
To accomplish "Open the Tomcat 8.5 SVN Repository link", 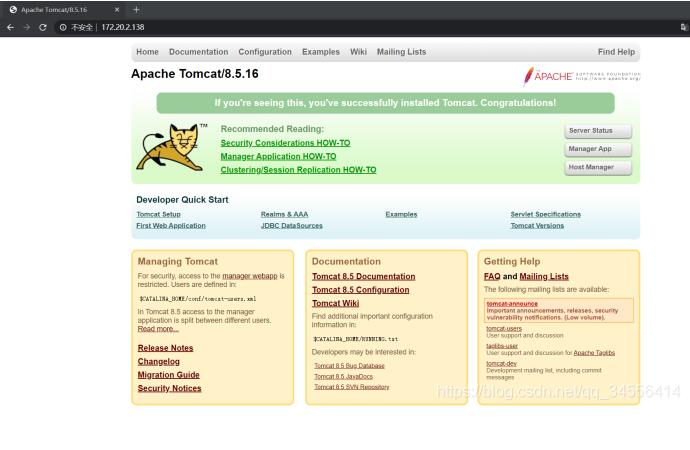I will (x=352, y=387).
